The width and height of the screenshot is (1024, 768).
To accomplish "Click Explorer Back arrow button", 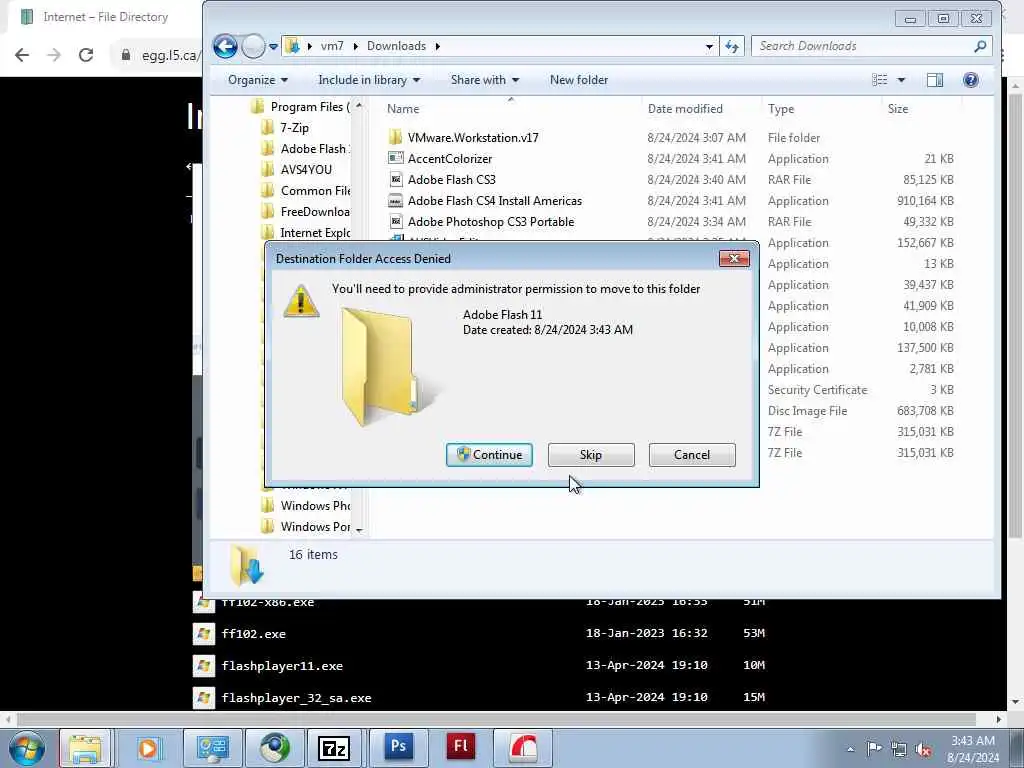I will point(225,46).
